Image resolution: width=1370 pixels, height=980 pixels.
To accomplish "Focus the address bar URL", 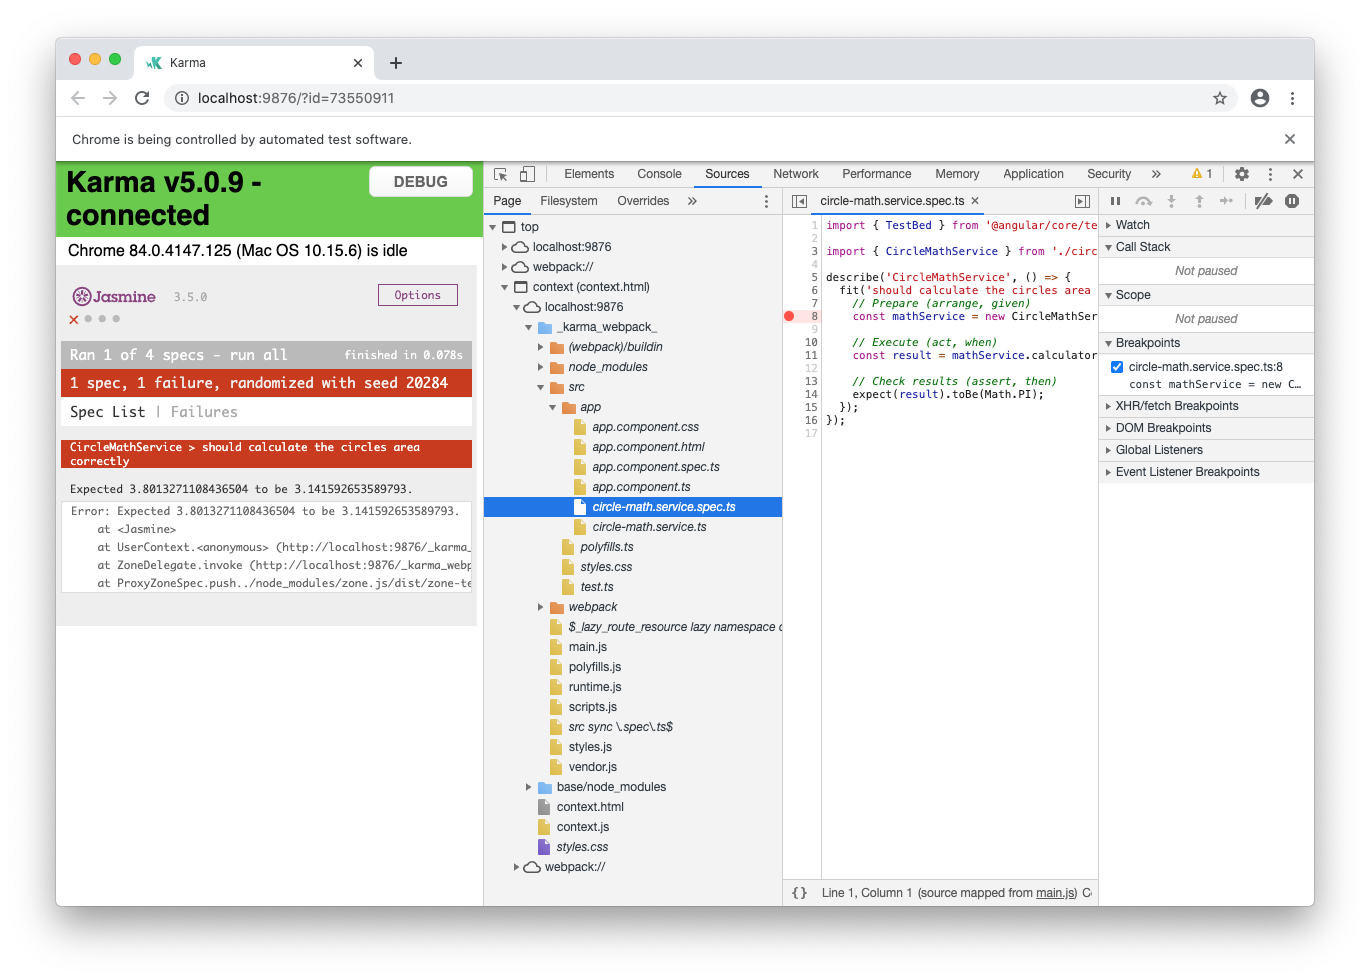I will point(296,98).
